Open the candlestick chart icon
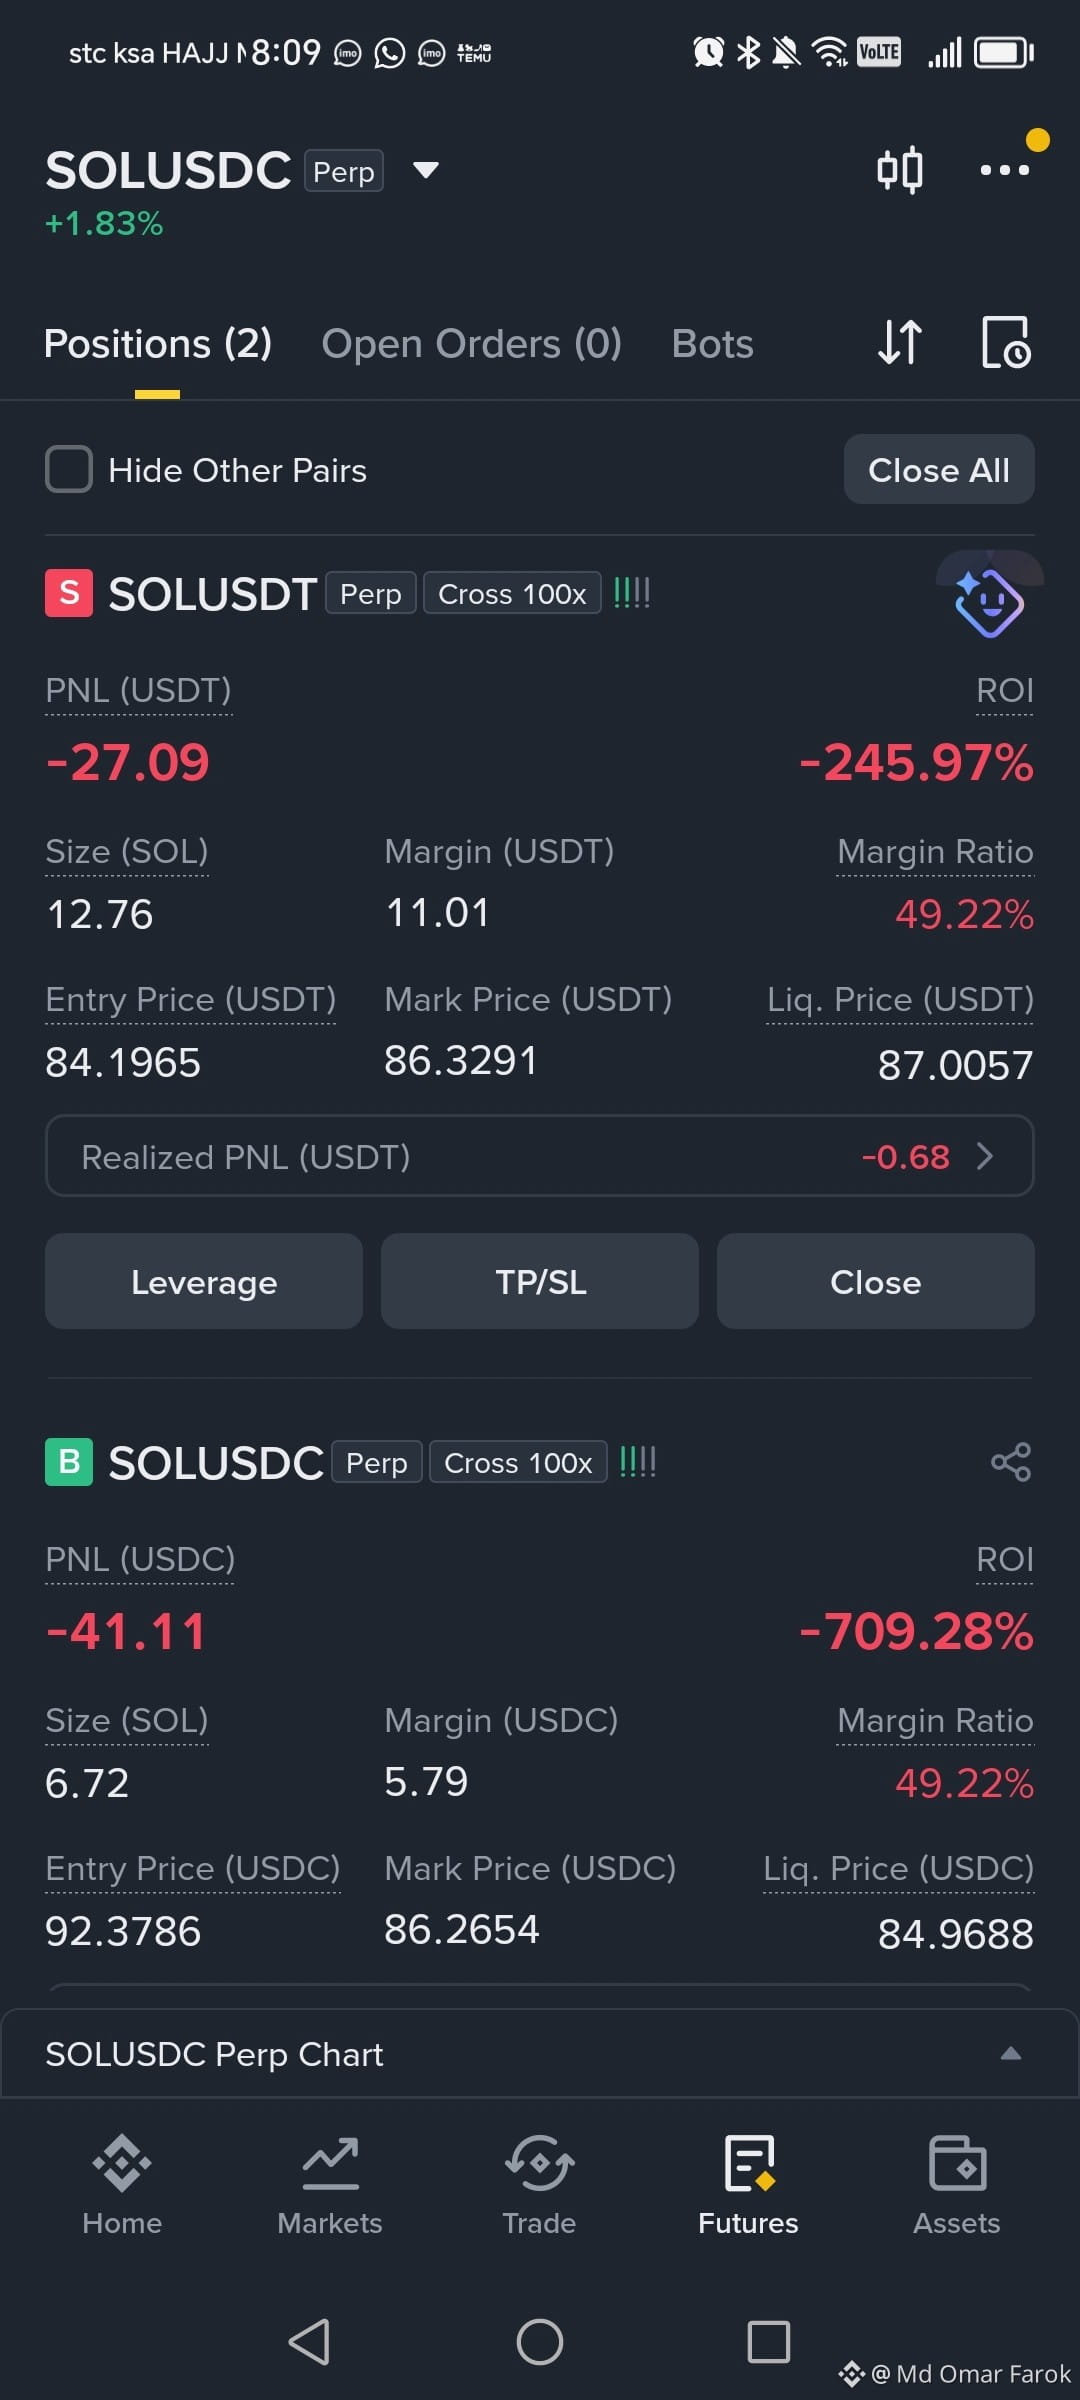Viewport: 1080px width, 2400px height. [x=899, y=170]
